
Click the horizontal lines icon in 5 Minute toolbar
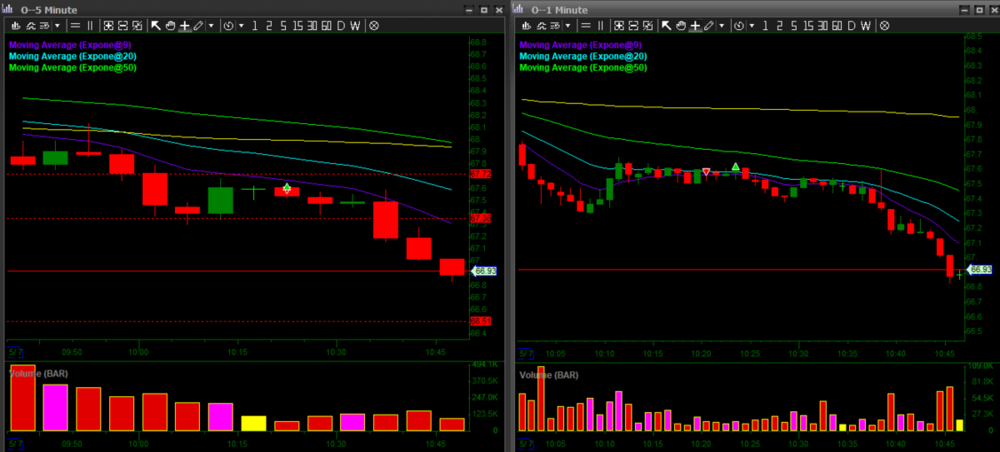[x=75, y=24]
